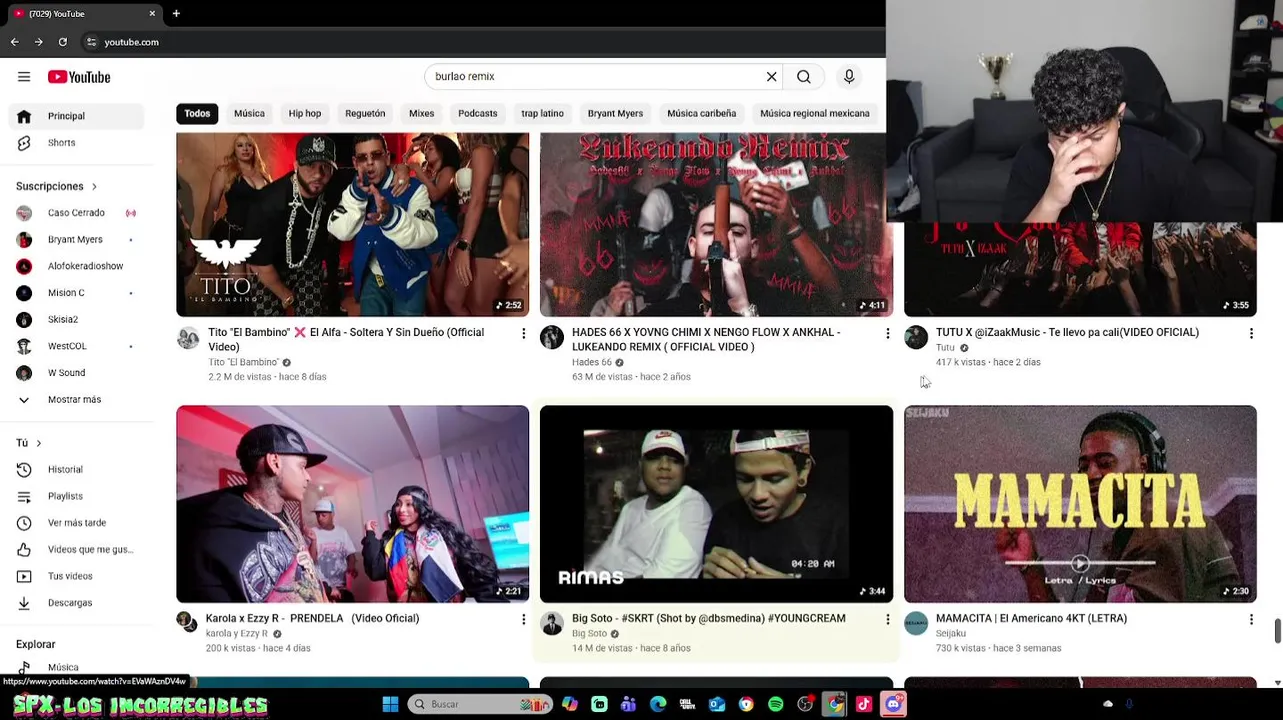The width and height of the screenshot is (1283, 720).
Task: Play the Karola x Ezzy R Prendela thumbnail
Action: point(352,504)
